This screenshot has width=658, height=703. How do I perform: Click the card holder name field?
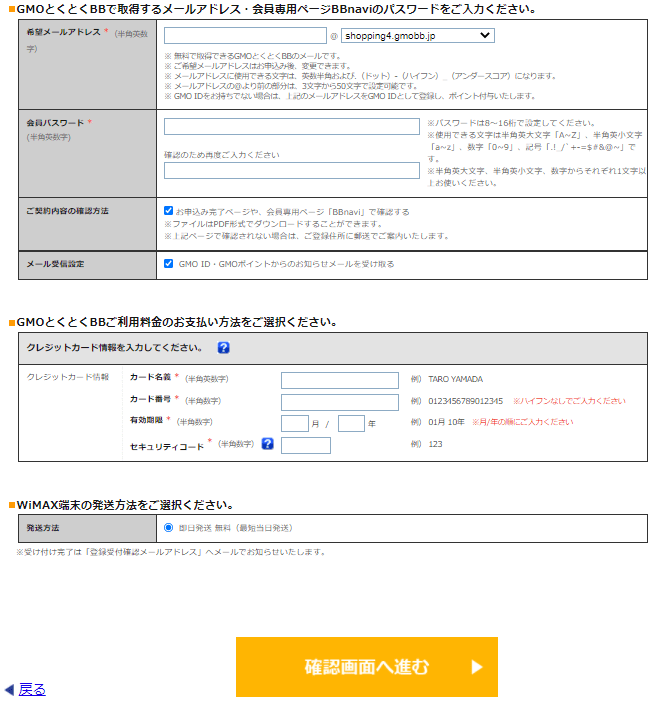pos(340,380)
